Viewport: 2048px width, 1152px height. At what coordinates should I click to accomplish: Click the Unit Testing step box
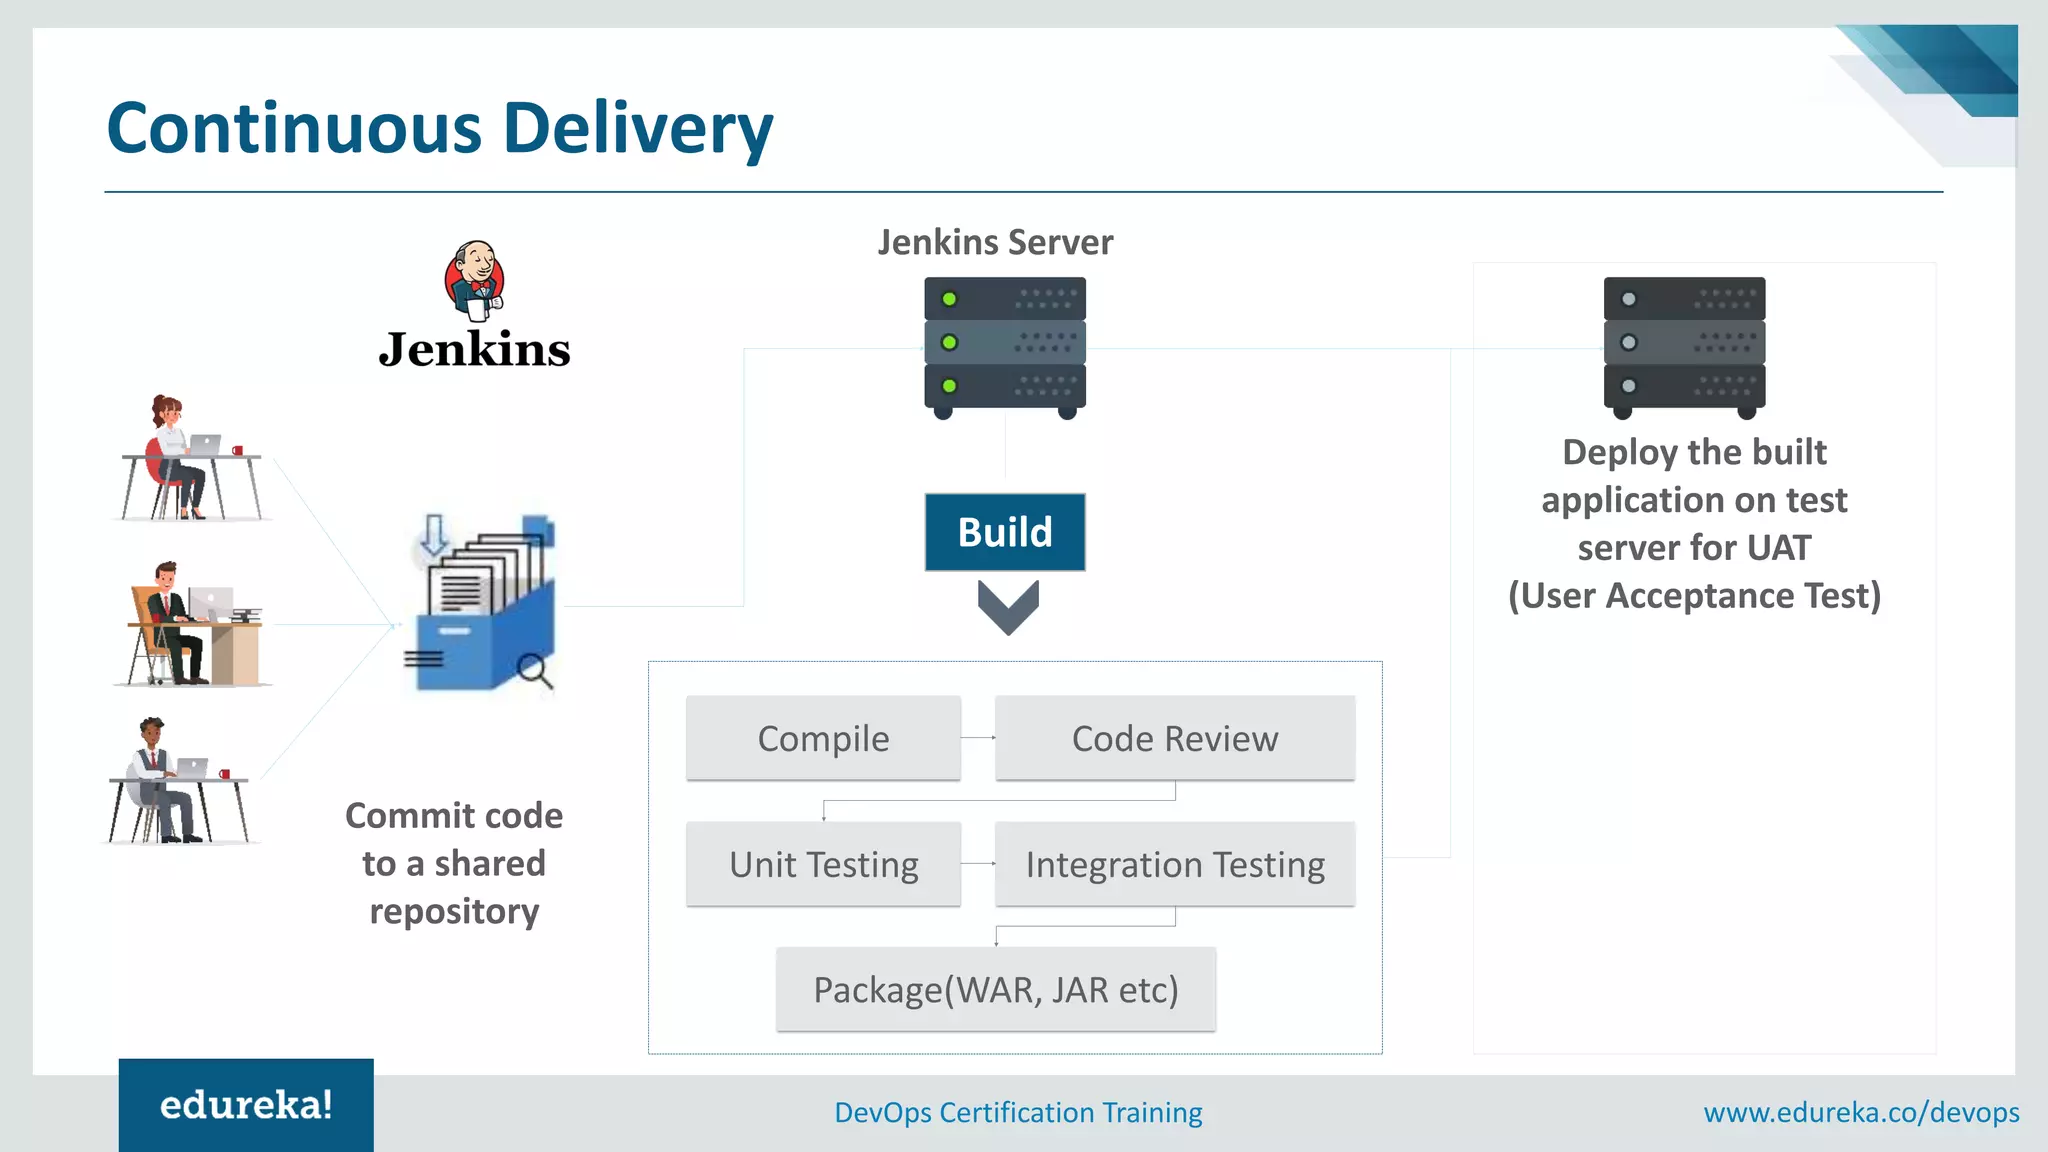[823, 864]
